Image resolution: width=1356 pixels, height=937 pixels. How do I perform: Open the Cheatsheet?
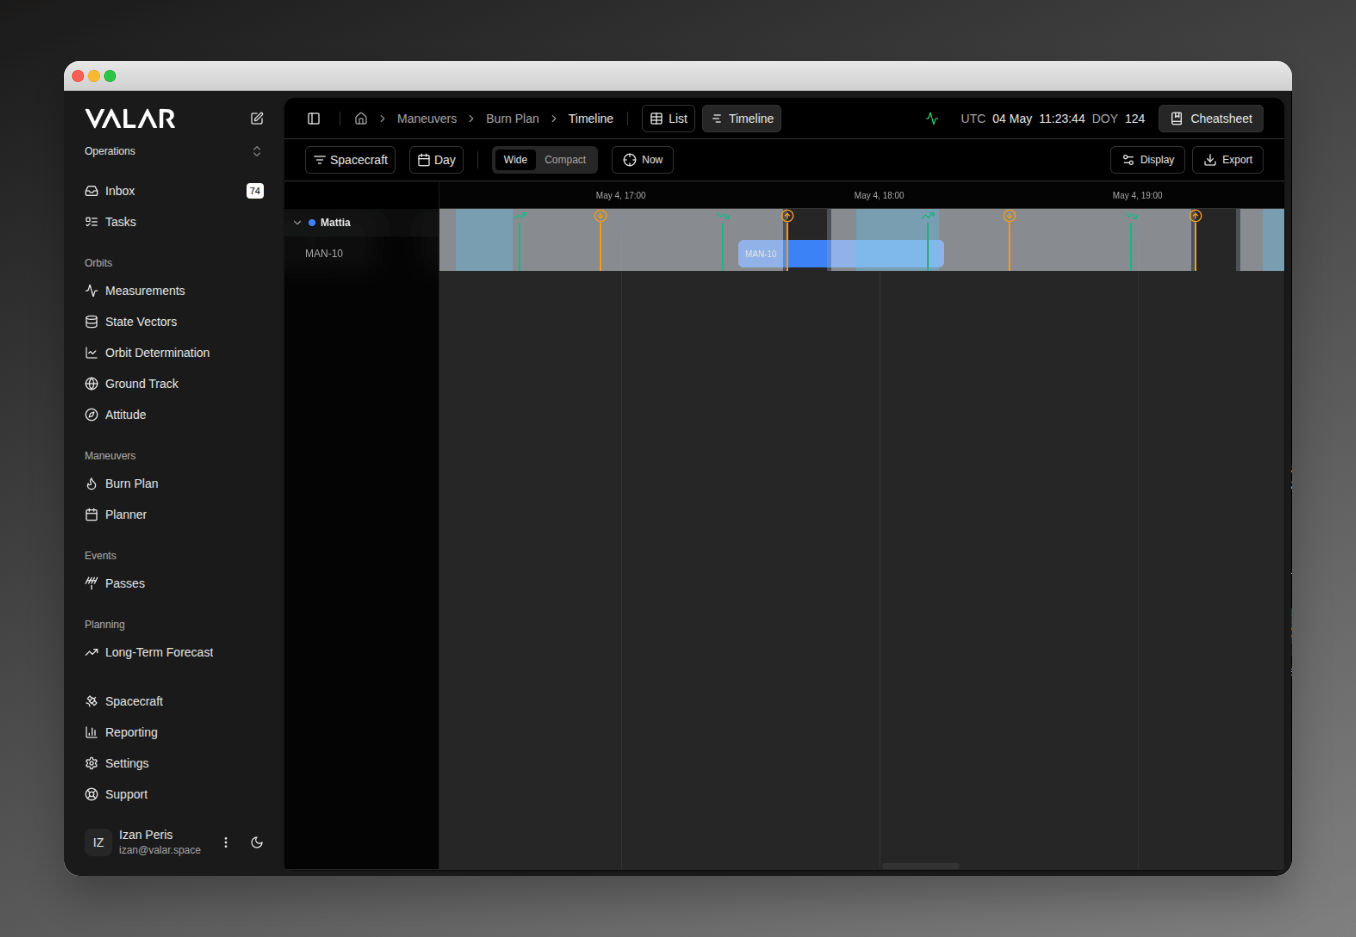[x=1211, y=119]
